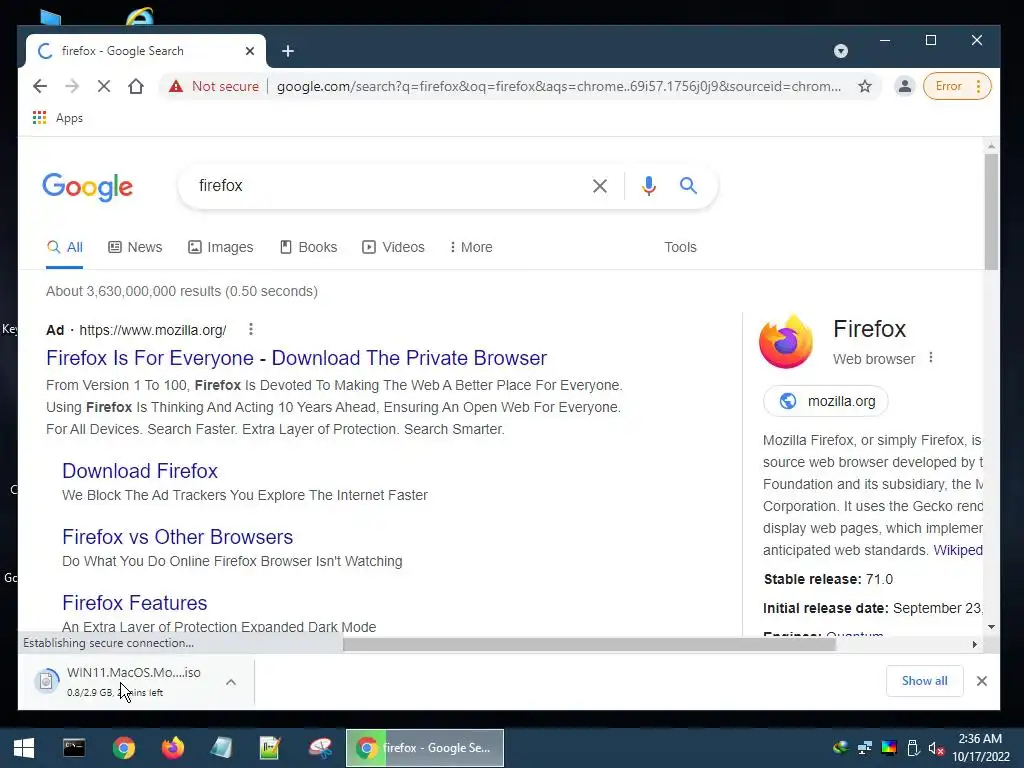The image size is (1024, 768).
Task: Click the muted volume tray icon
Action: tap(936, 748)
